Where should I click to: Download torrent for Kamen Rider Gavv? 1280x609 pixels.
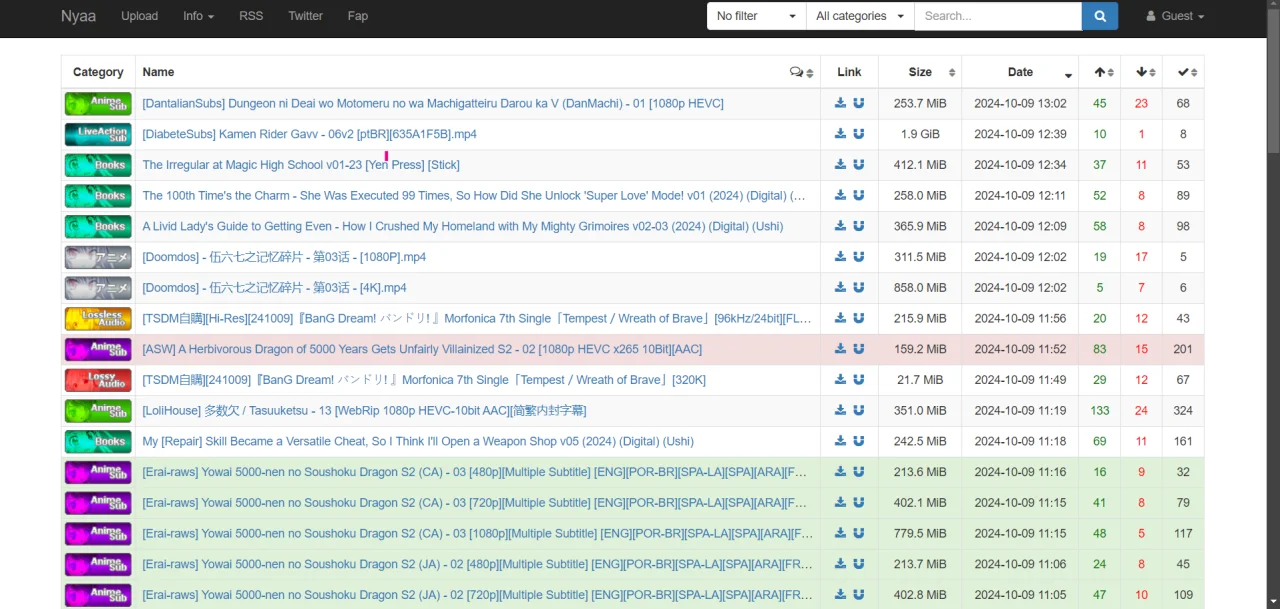(x=841, y=134)
